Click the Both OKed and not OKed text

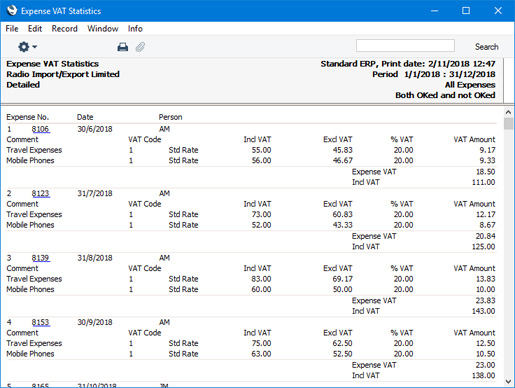(445, 95)
